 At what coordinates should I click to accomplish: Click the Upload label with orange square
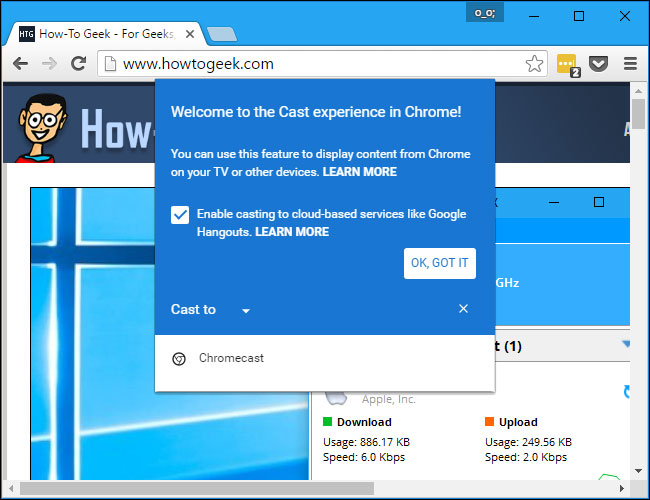(511, 422)
